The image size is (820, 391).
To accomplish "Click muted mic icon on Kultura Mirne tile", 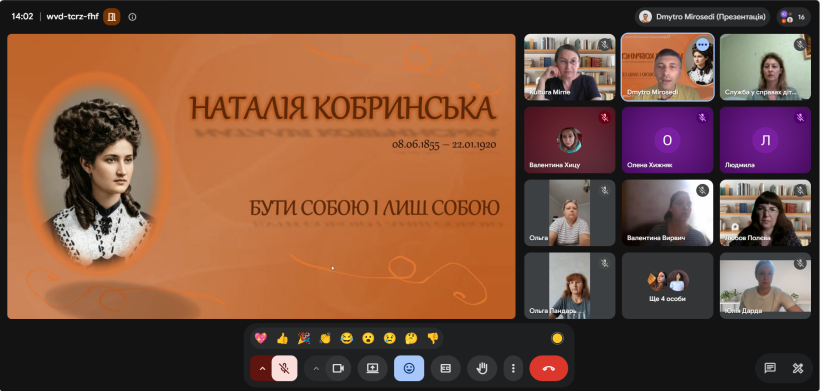I will click(x=605, y=44).
